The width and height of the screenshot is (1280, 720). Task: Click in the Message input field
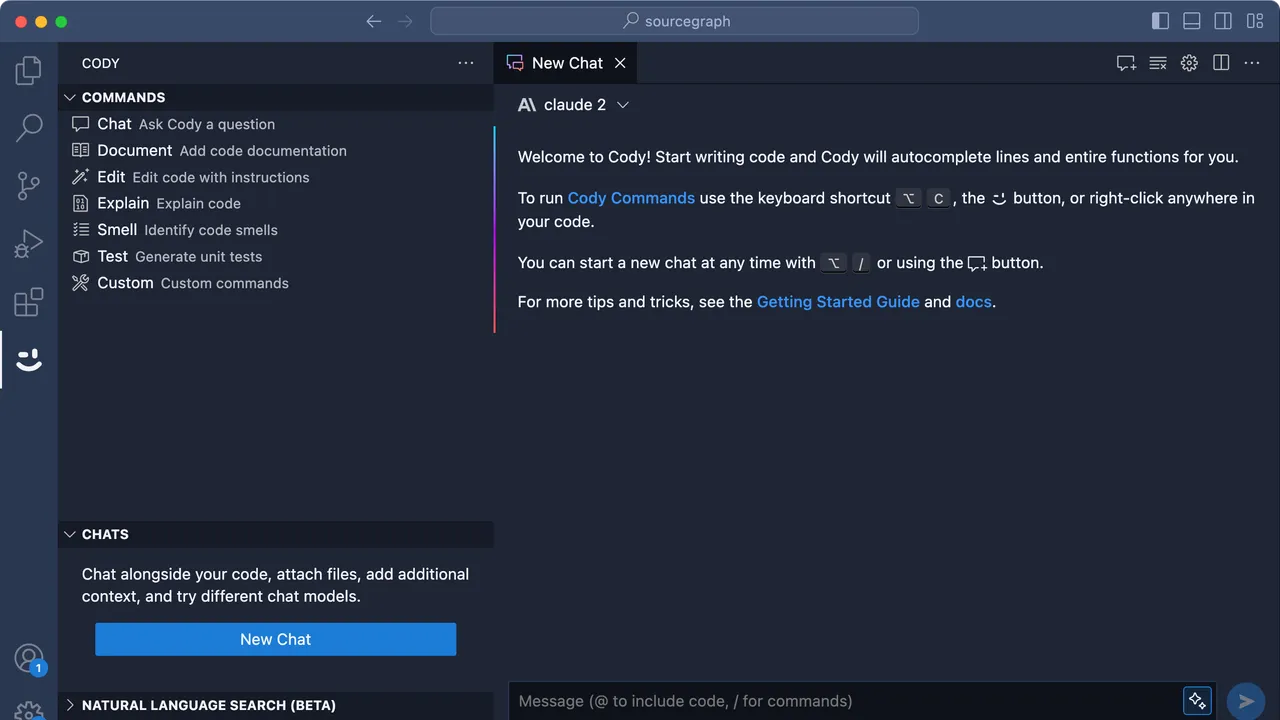pos(845,701)
